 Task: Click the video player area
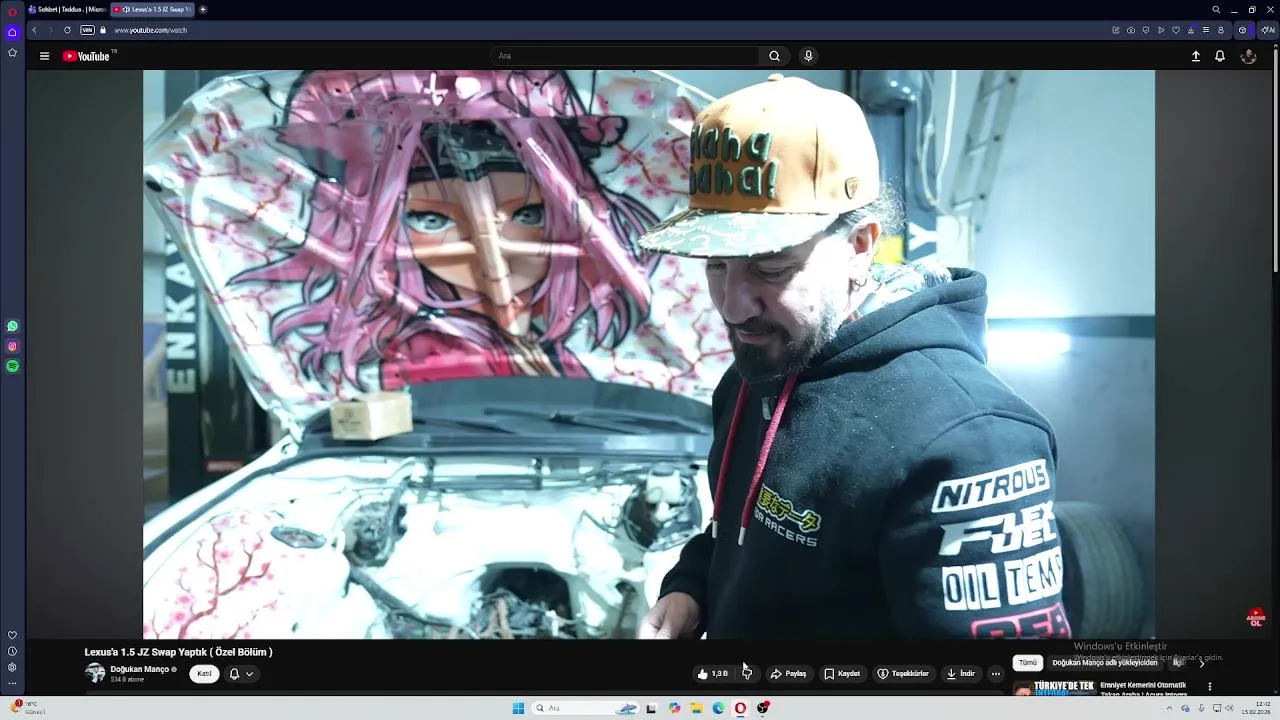click(x=649, y=354)
